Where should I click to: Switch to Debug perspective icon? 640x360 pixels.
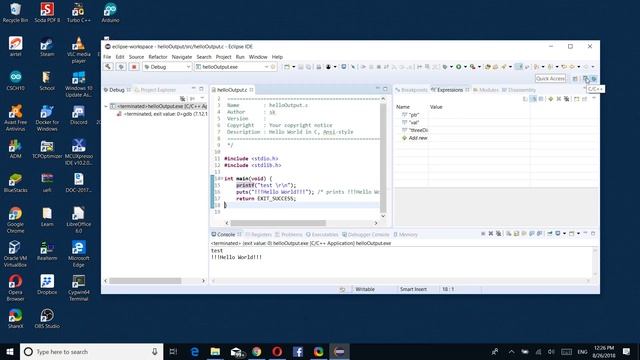[x=594, y=79]
